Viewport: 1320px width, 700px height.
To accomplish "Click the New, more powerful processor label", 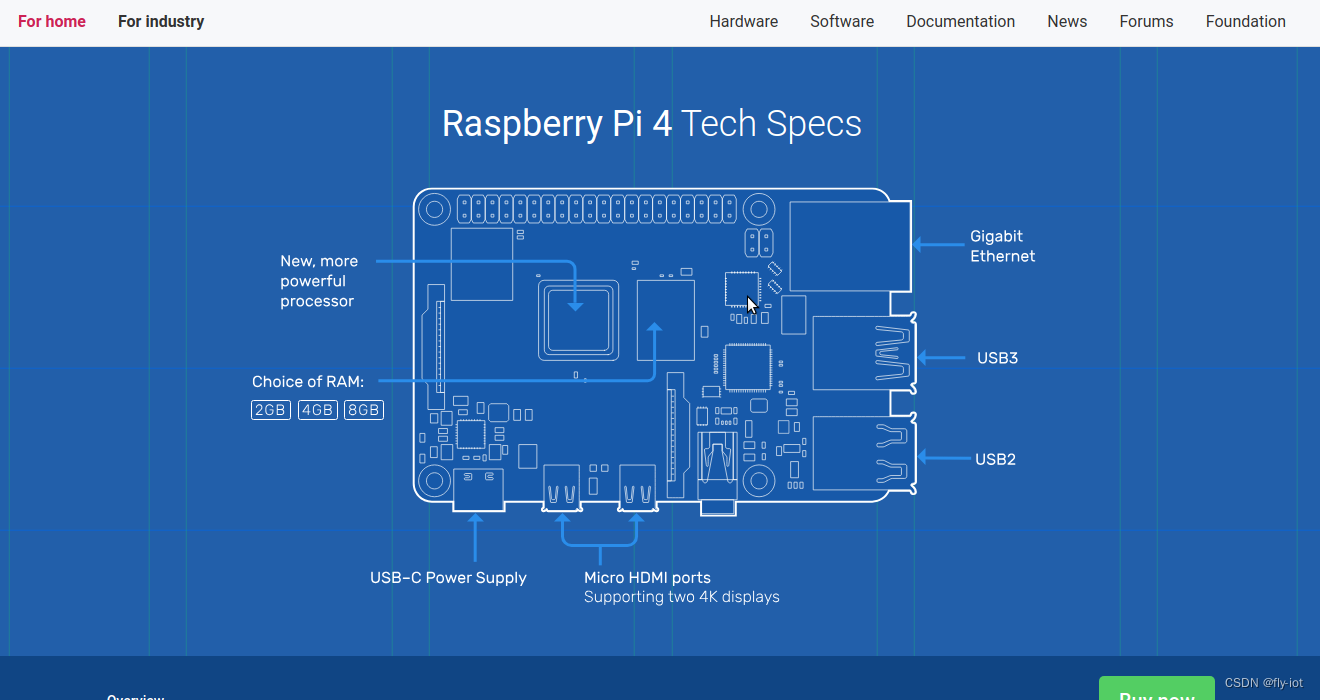I will coord(319,281).
